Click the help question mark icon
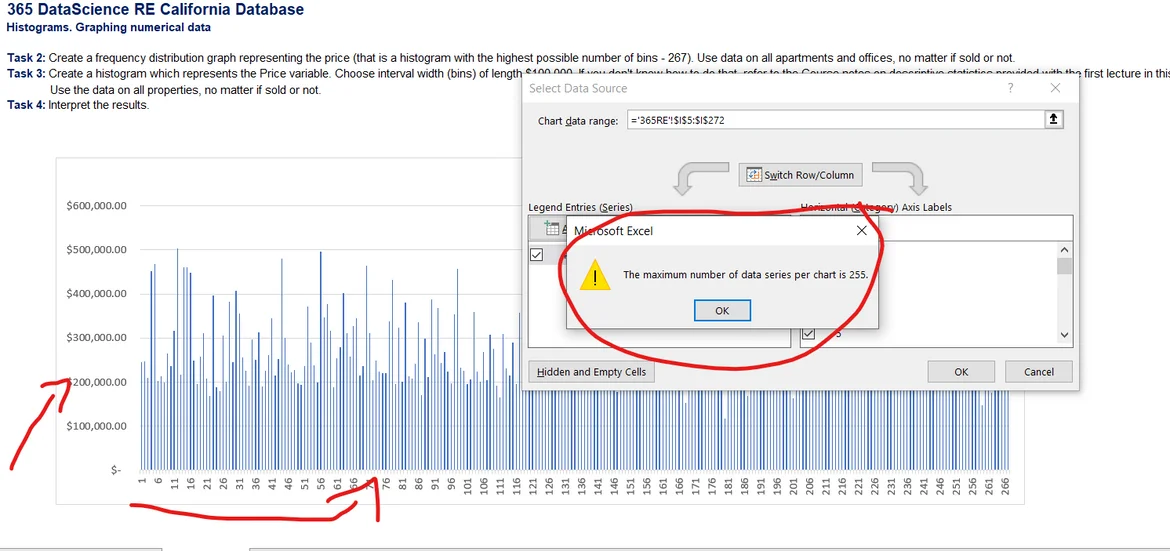This screenshot has width=1170, height=551. (1010, 88)
